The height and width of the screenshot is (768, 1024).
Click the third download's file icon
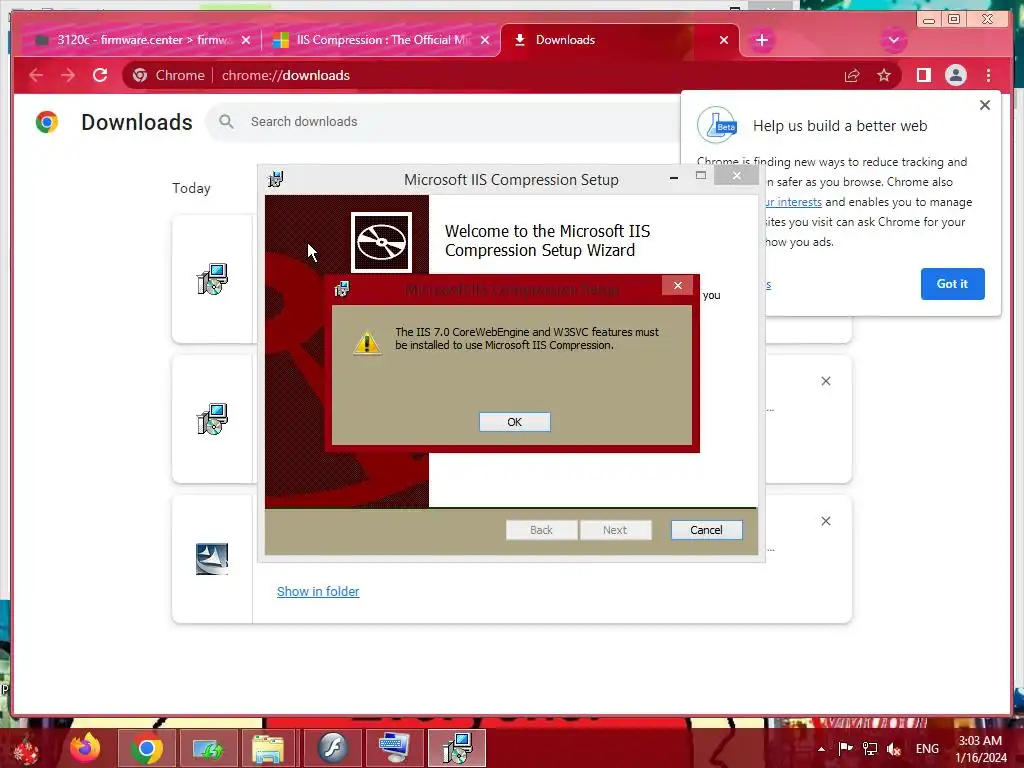point(212,559)
